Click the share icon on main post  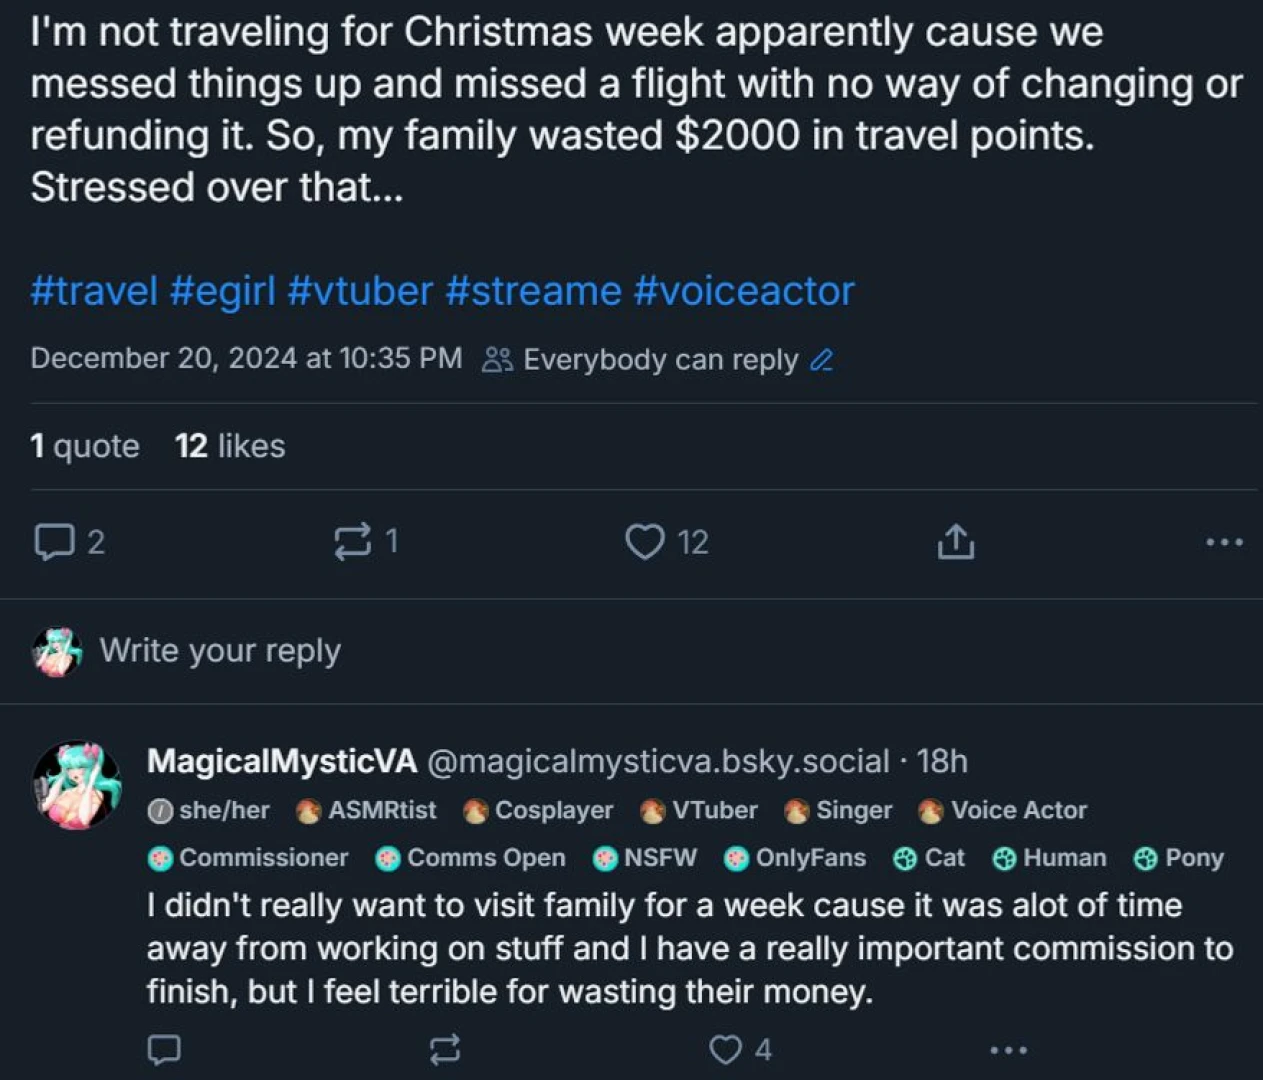point(955,542)
